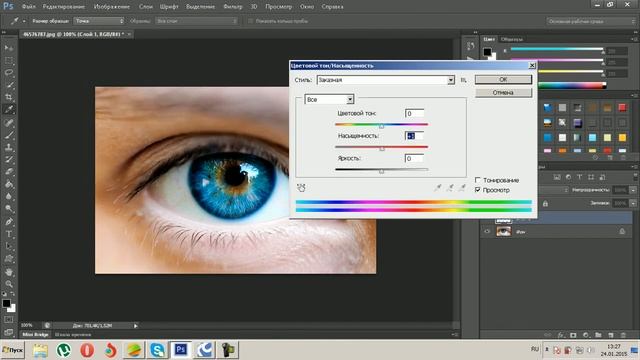Screen dimensions: 640x360
Task: Click the delete layer trash icon
Action: coord(623,335)
